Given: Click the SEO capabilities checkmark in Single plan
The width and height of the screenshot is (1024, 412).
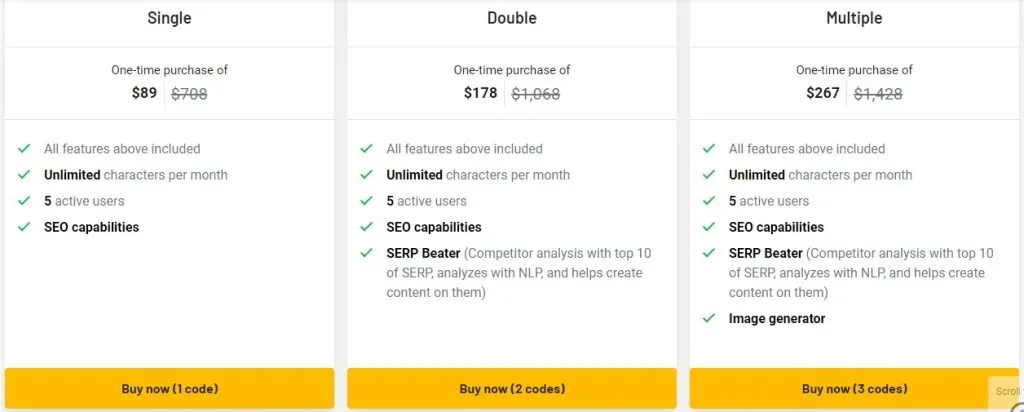Looking at the screenshot, I should coord(24,227).
